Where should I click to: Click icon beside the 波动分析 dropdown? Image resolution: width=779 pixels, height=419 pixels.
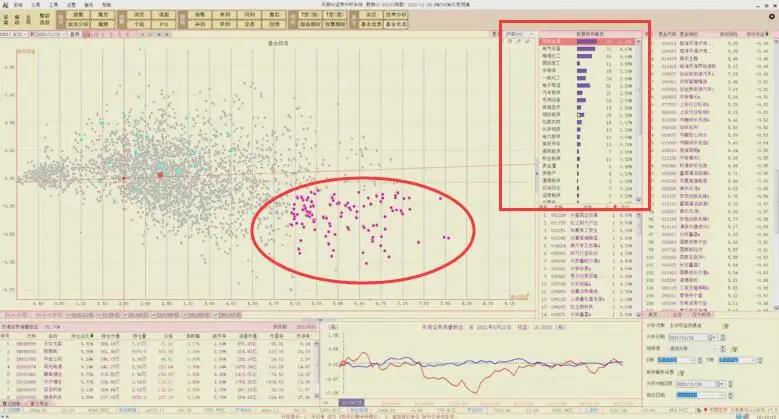[734, 349]
